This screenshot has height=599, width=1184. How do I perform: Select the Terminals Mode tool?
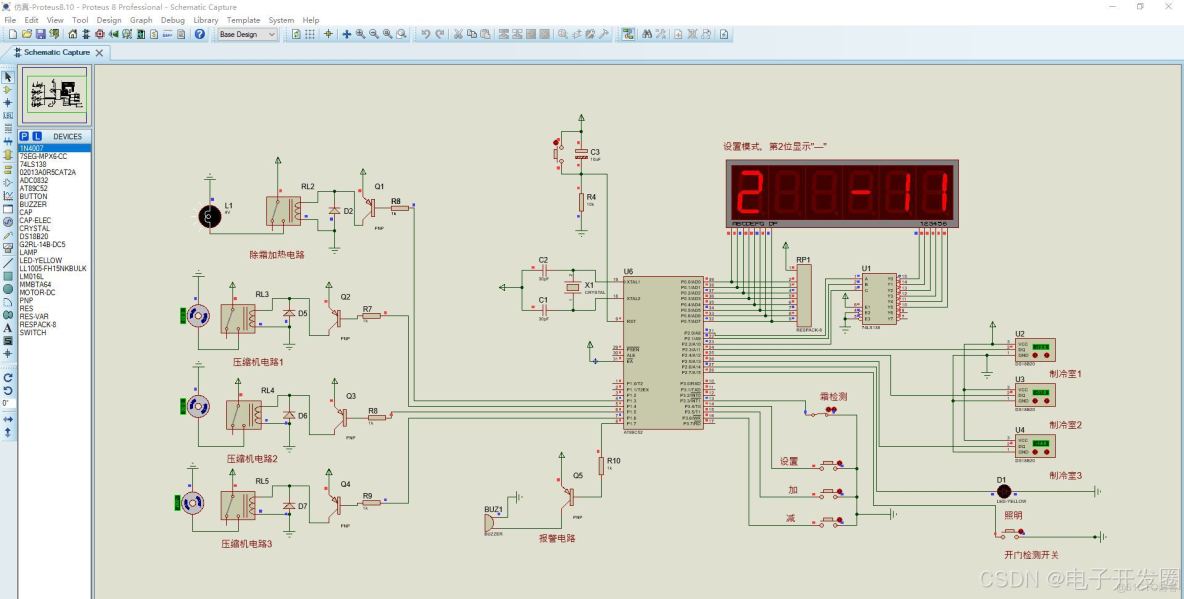point(8,172)
